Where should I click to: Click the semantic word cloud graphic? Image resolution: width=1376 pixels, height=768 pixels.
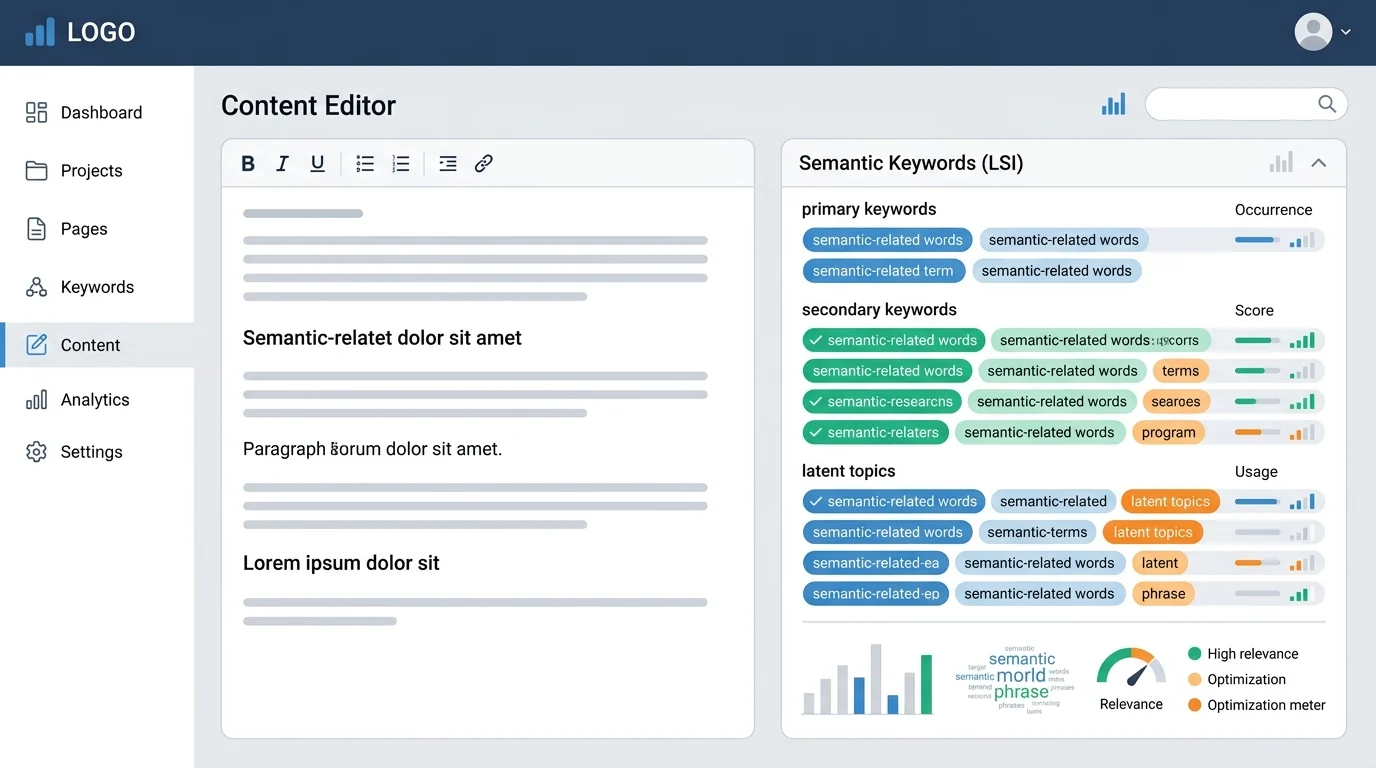(1014, 678)
